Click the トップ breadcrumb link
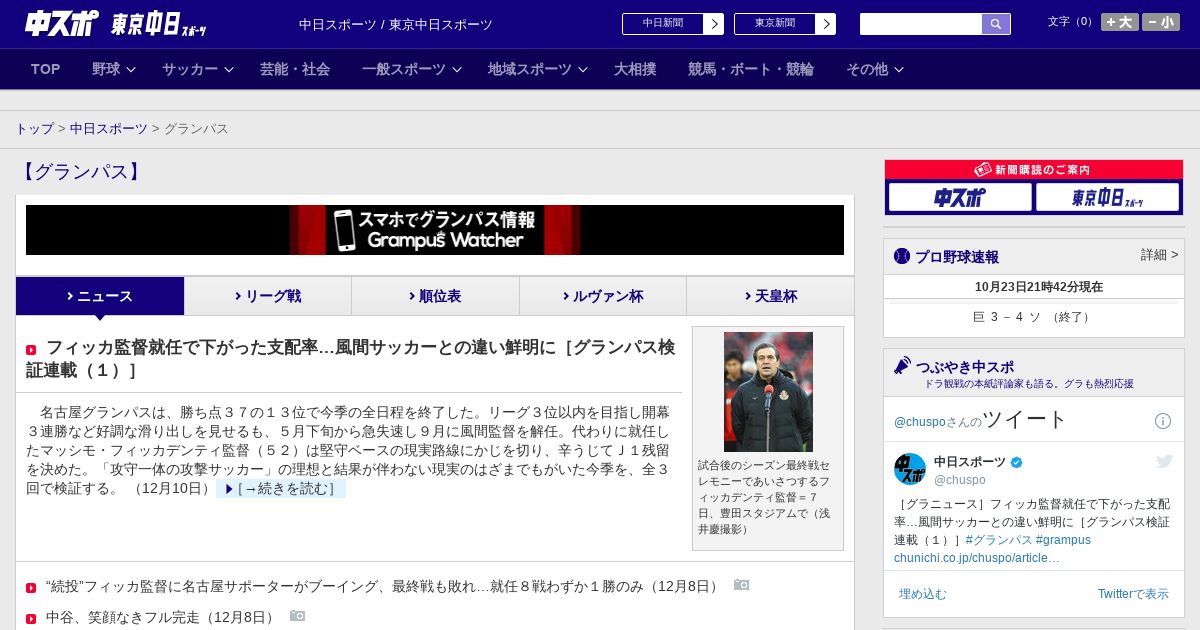 point(35,129)
